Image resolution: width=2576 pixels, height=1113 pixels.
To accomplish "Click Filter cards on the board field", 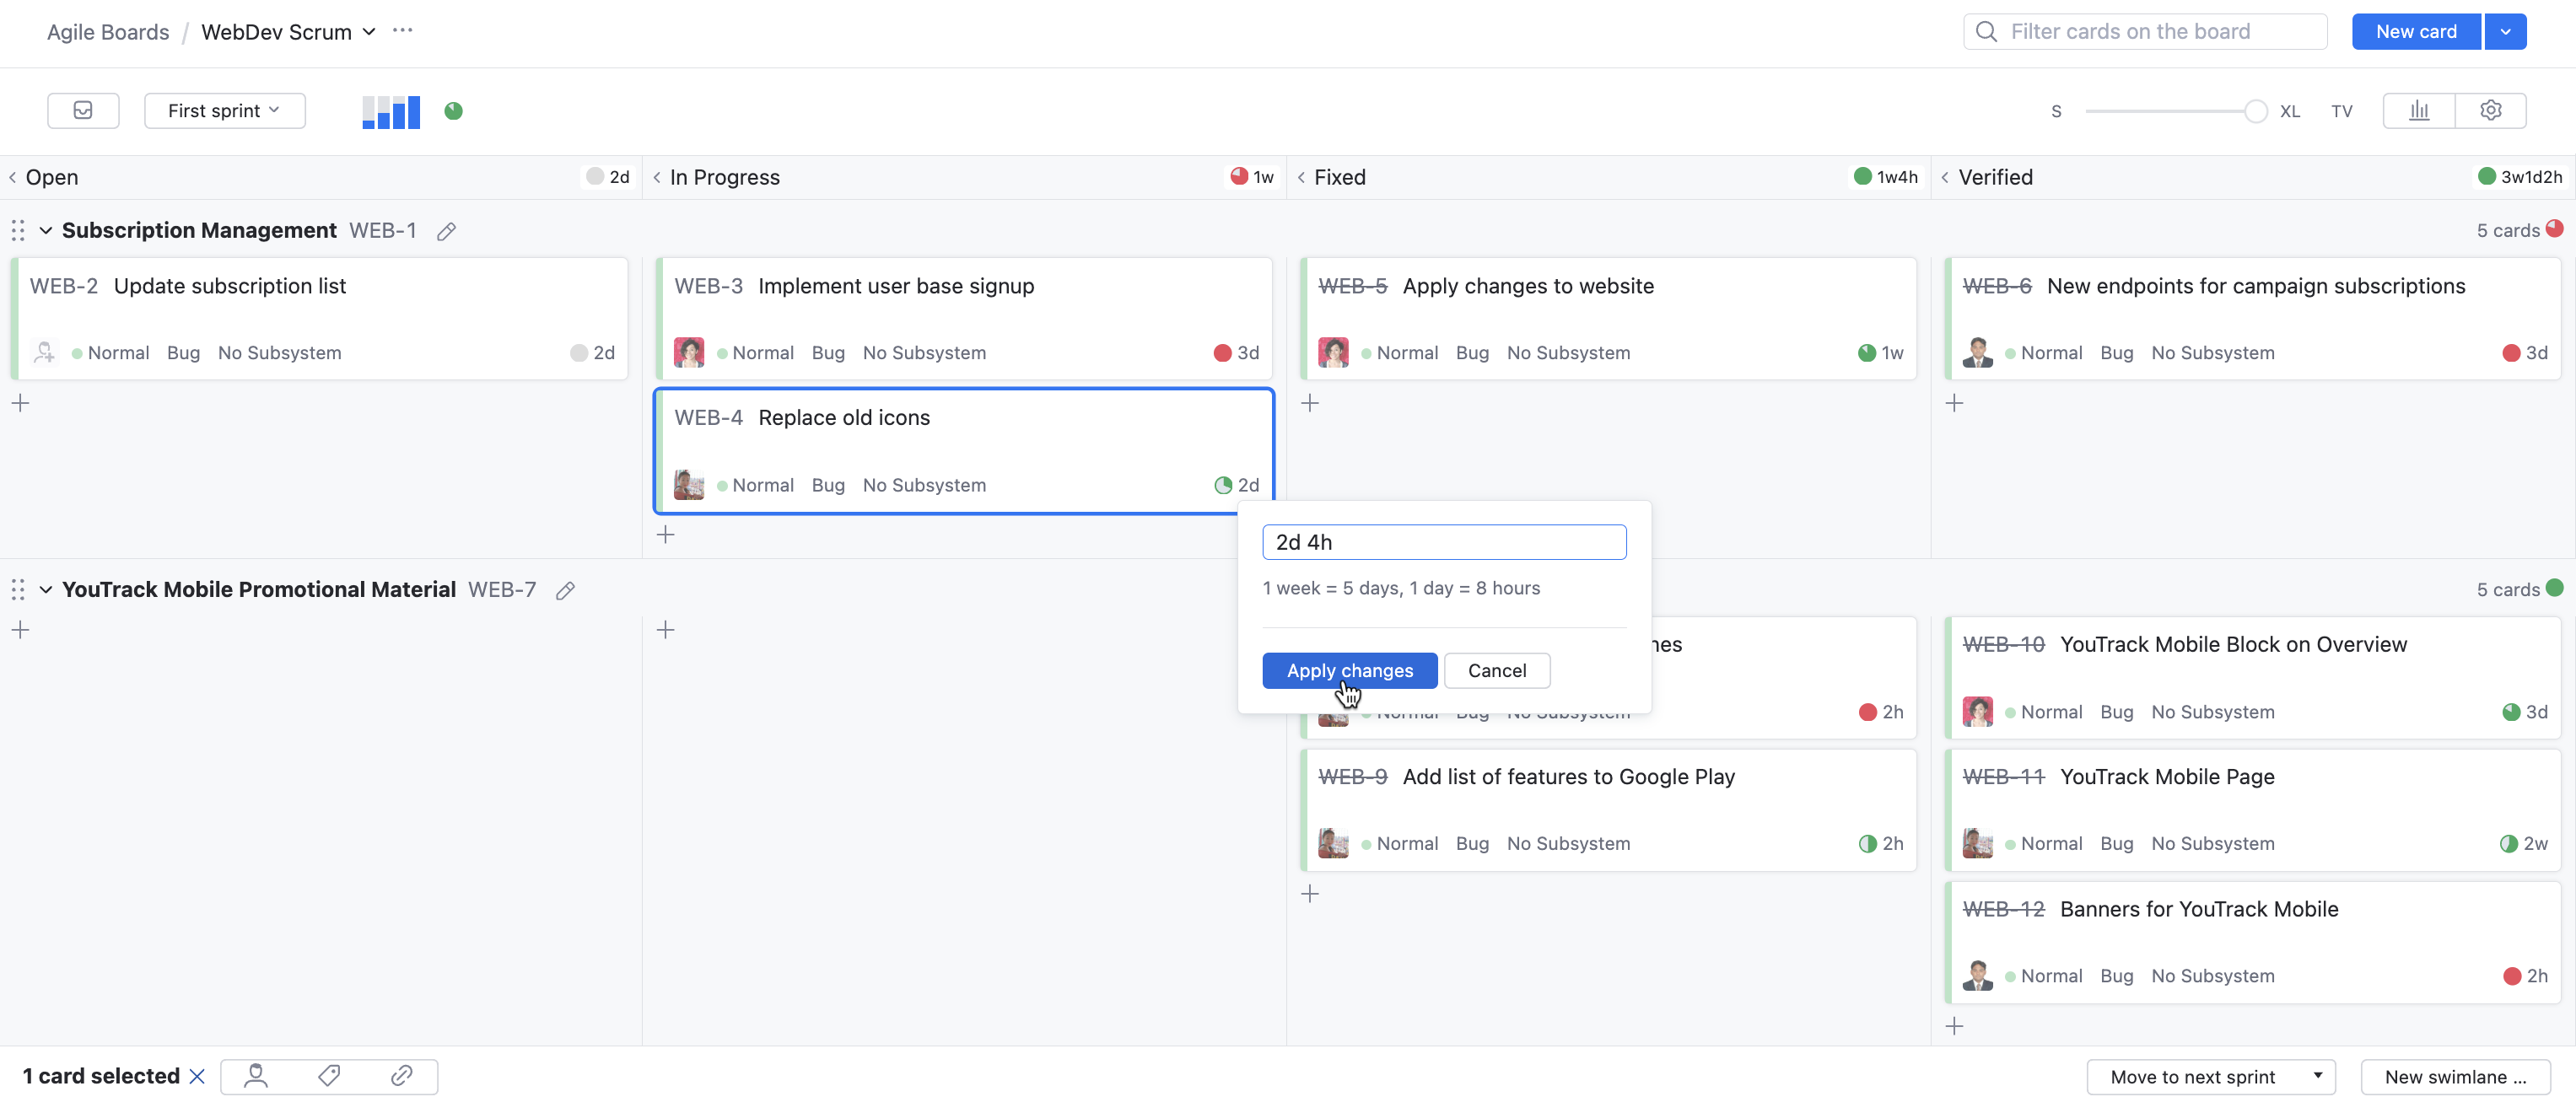I will [x=2145, y=31].
